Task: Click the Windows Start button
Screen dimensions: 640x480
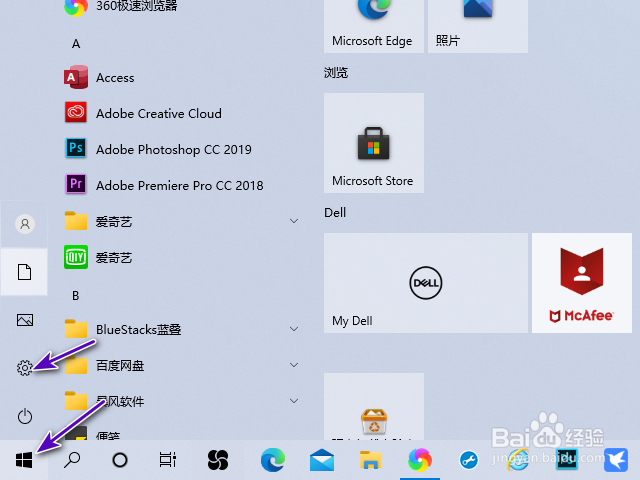Action: tap(24, 460)
